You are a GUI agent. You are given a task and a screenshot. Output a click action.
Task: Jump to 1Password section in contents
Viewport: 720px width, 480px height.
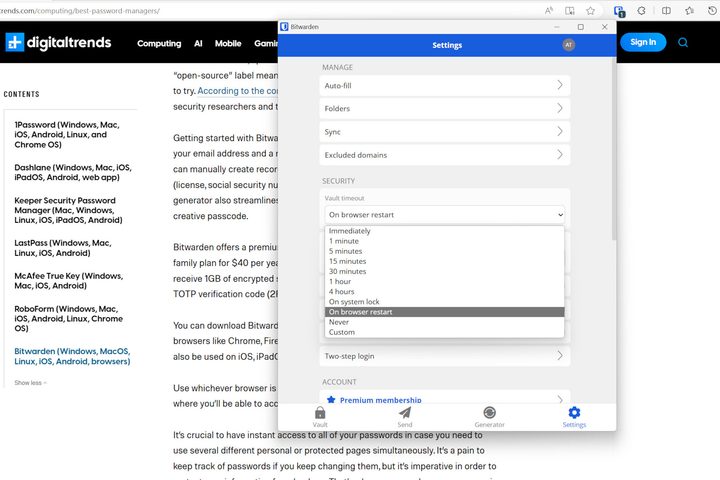tap(67, 135)
